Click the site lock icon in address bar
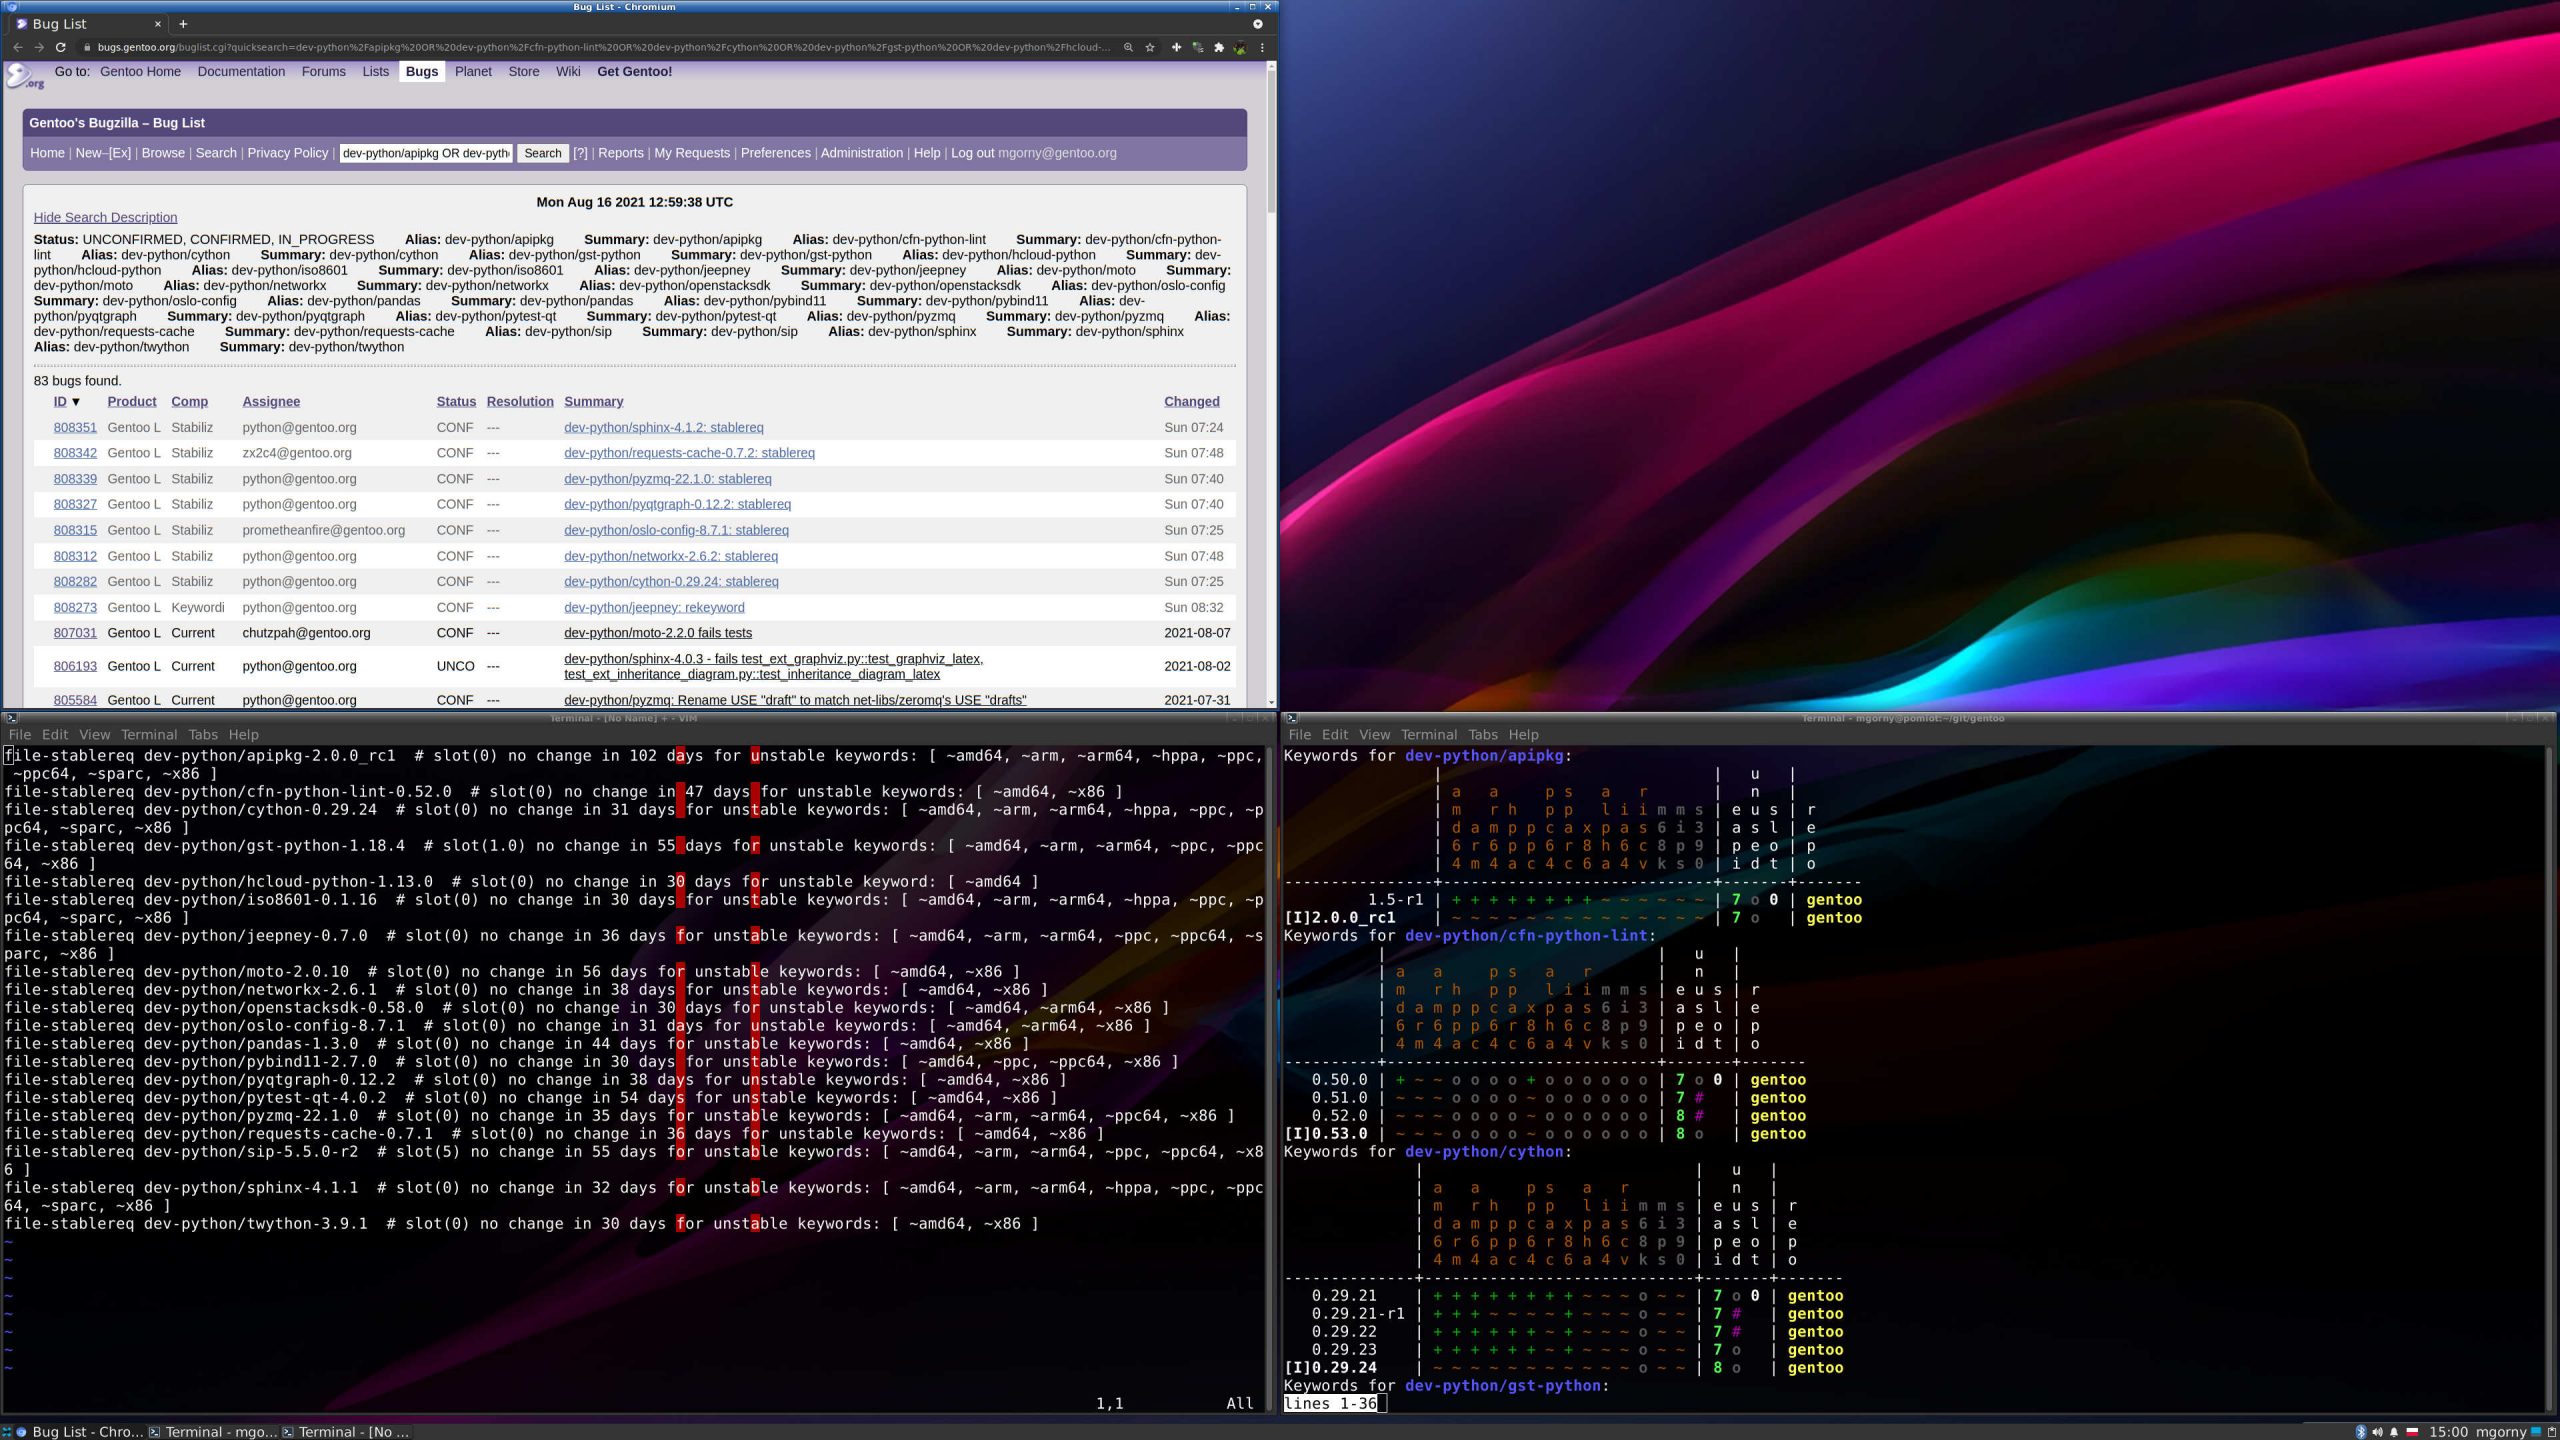Screen dimensions: 2560x1440 88,47
